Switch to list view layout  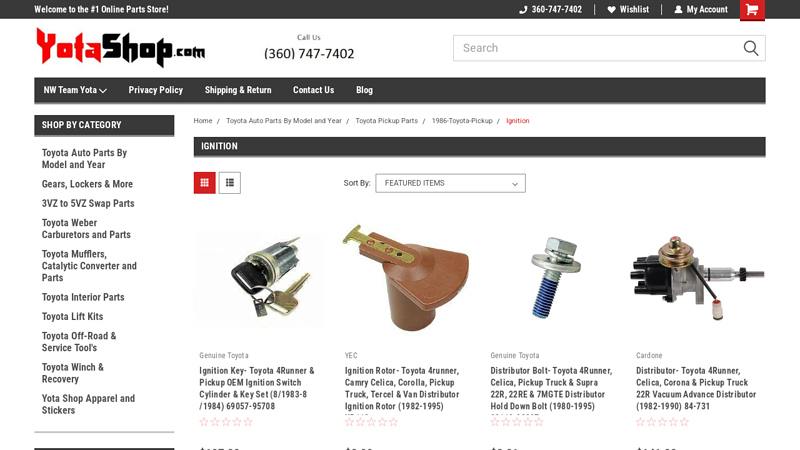(230, 183)
